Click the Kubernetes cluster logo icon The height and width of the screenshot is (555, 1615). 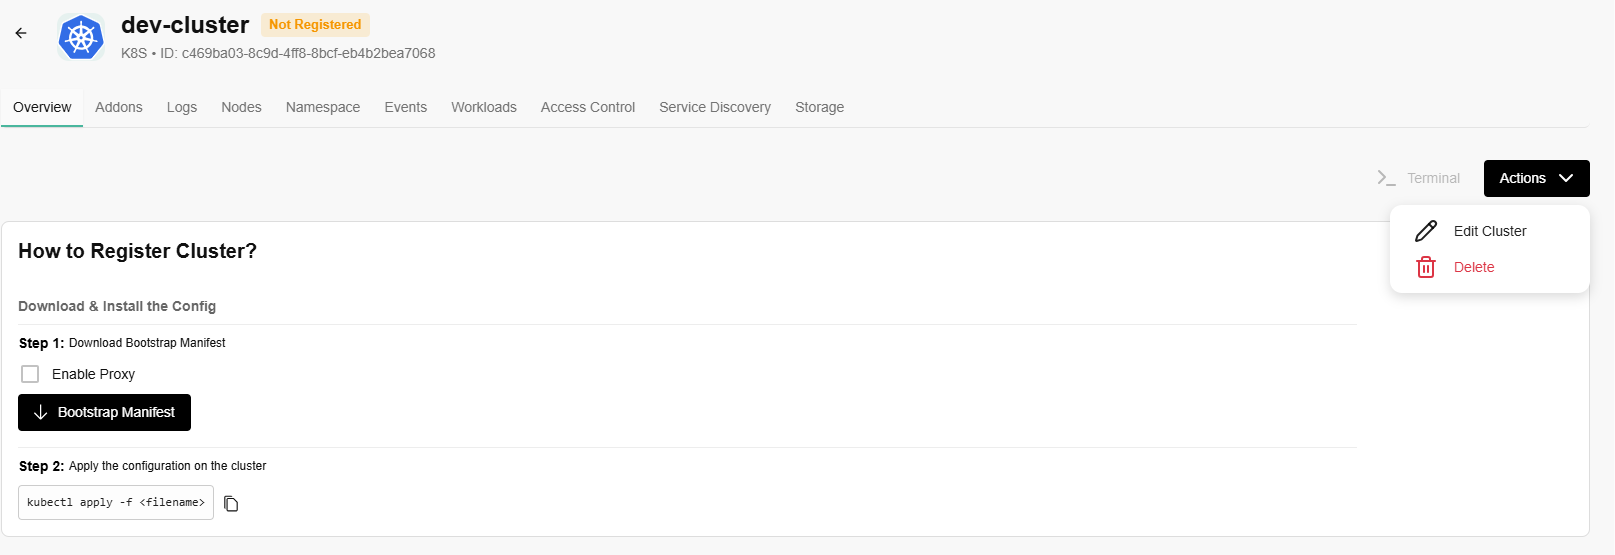[81, 38]
